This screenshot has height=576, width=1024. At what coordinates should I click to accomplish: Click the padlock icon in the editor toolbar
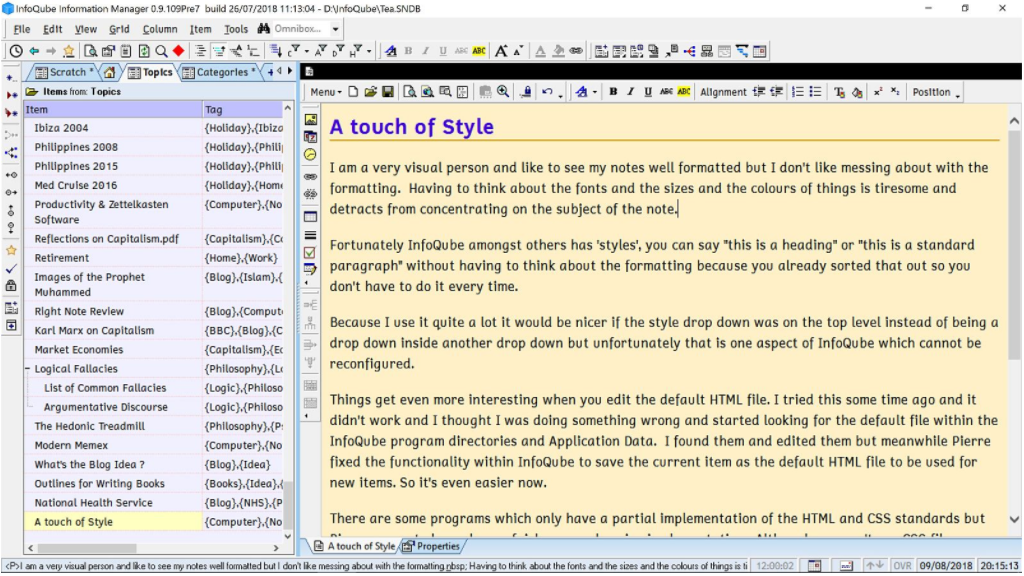pyautogui.click(x=526, y=92)
